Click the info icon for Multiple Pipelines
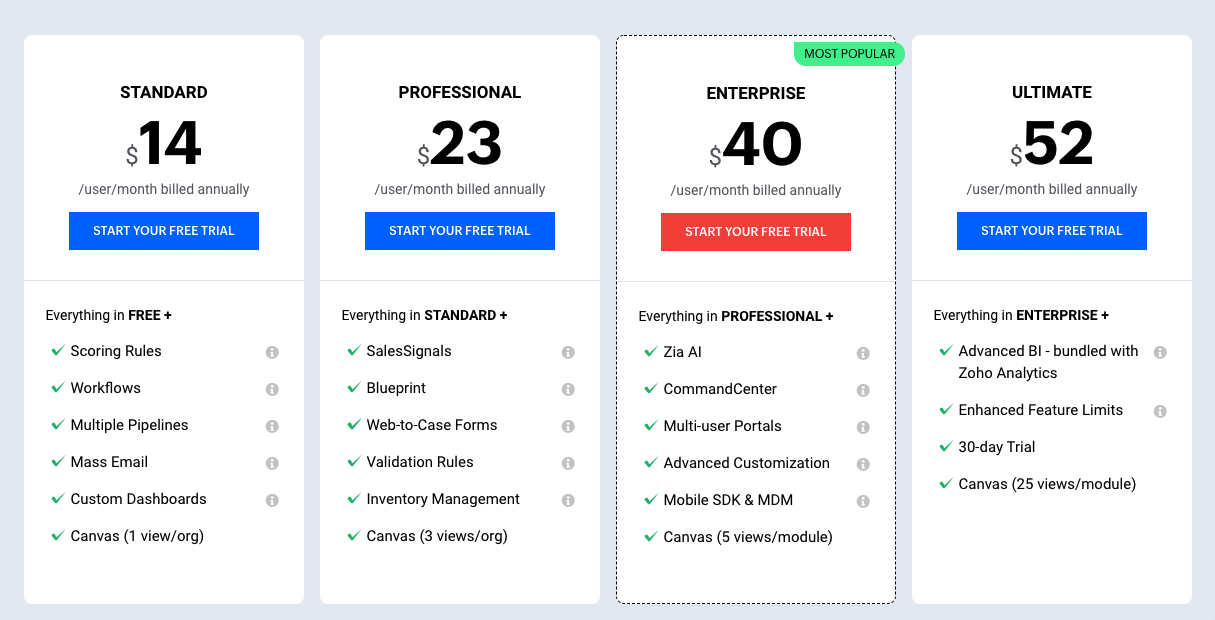Screen dimensions: 1215x620 coord(272,427)
